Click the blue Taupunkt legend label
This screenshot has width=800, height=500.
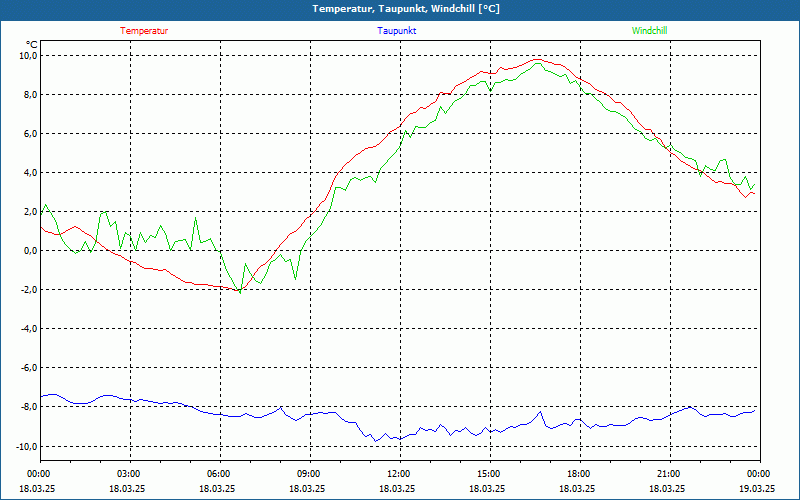click(396, 31)
